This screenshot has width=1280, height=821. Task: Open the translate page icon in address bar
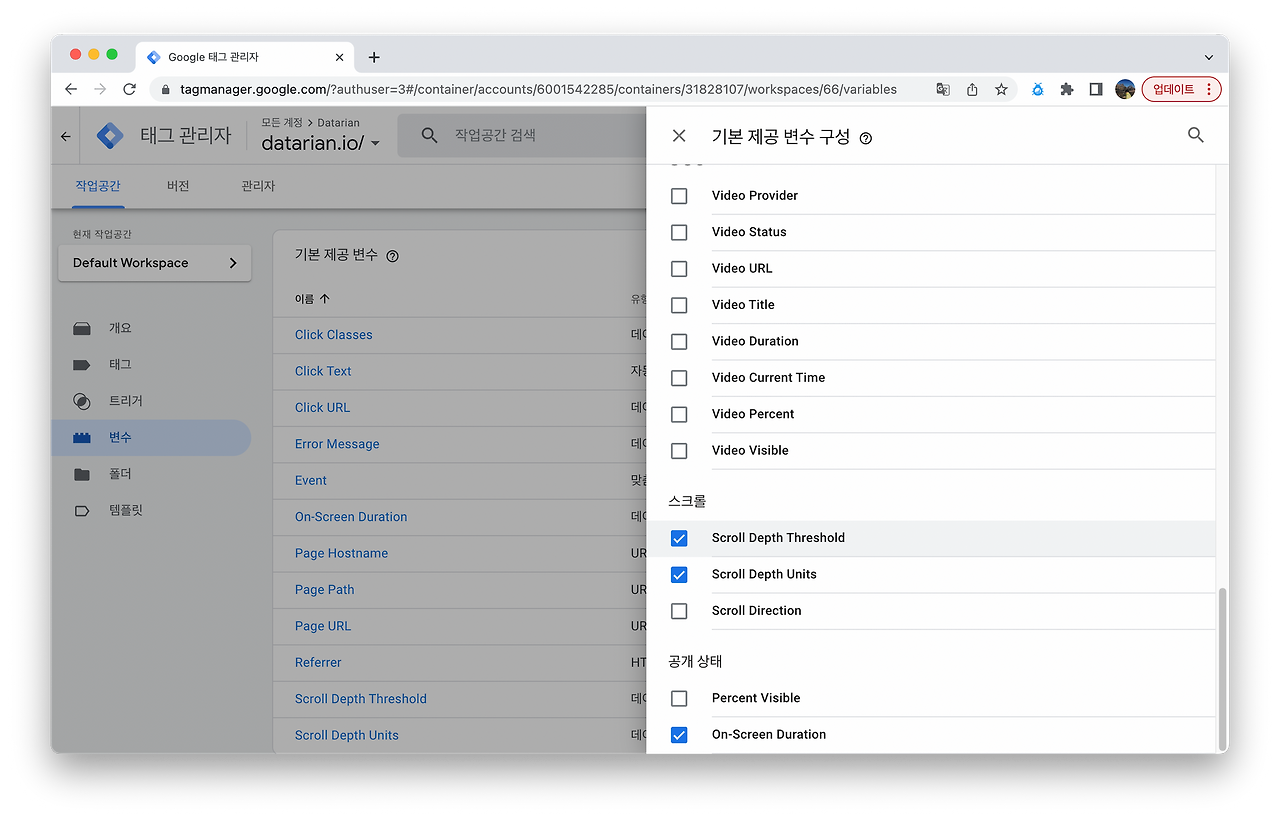click(x=943, y=89)
